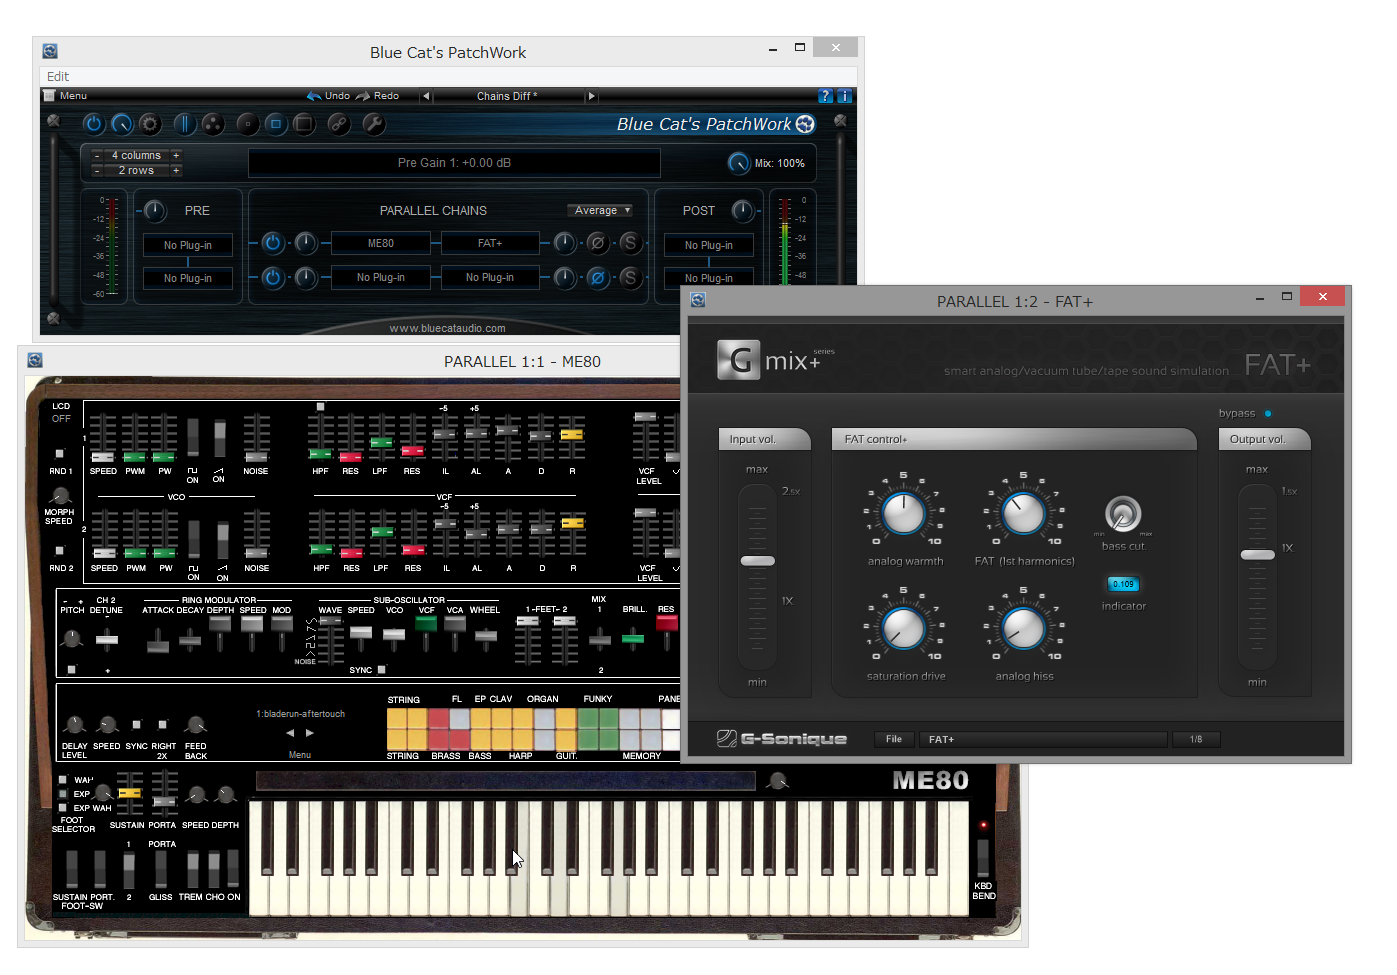The width and height of the screenshot is (1397, 975).
Task: Go to next preset arrow beside Chains Diff
Action: point(591,96)
